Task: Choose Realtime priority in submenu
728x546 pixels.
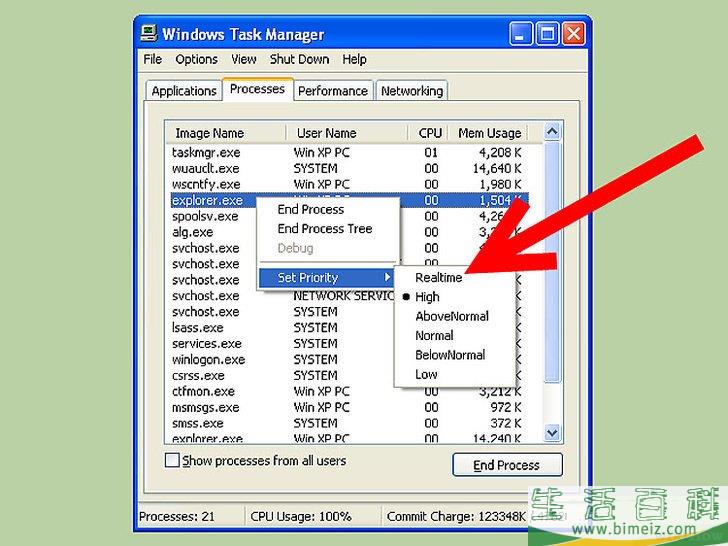Action: pyautogui.click(x=438, y=278)
